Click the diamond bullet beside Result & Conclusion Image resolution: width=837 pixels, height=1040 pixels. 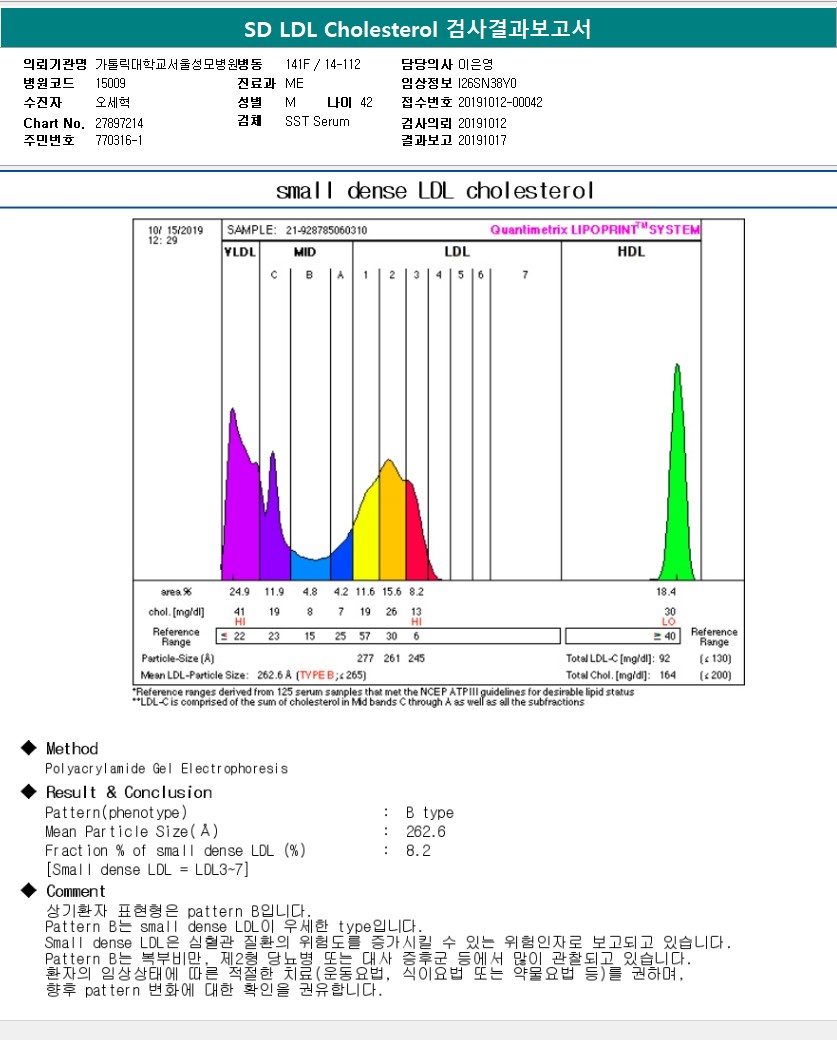point(28,792)
